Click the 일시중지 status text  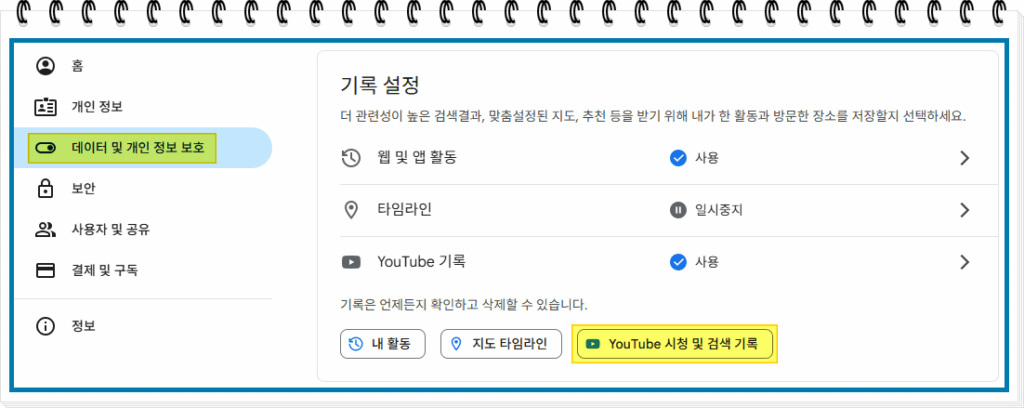coord(719,210)
